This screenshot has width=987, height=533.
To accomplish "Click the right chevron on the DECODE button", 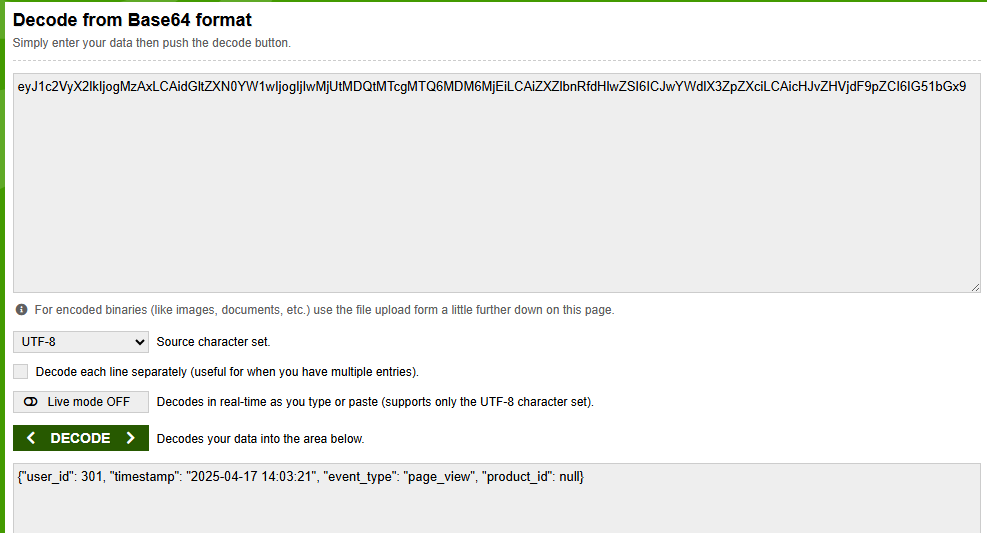I will tap(130, 438).
